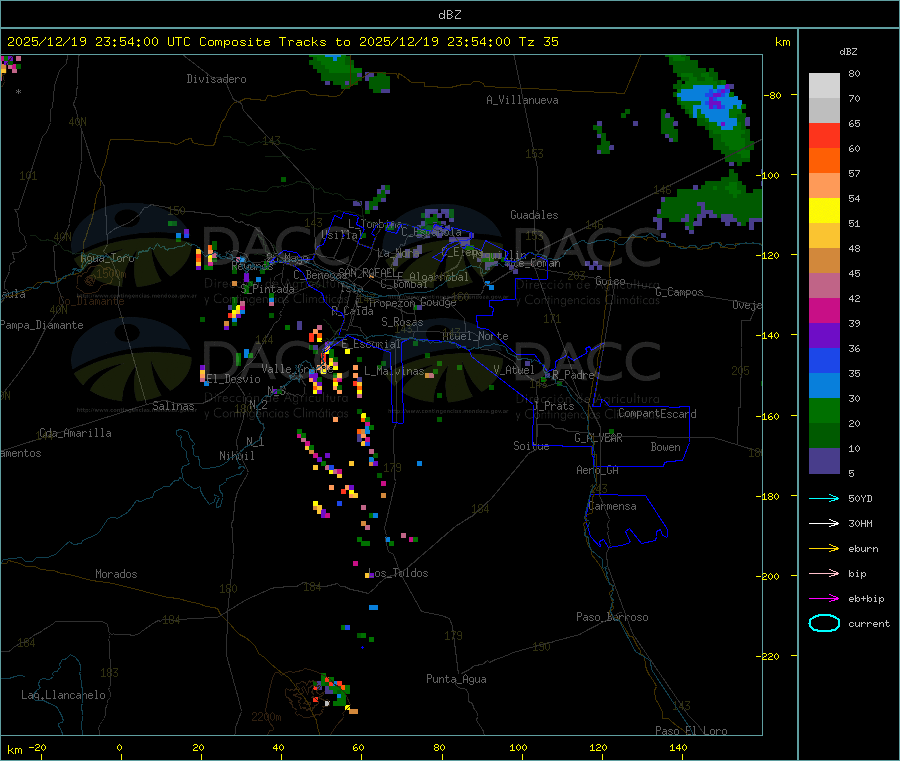This screenshot has width=900, height=761.
Task: Click the 'CompantEscard' map label
Action: [657, 413]
